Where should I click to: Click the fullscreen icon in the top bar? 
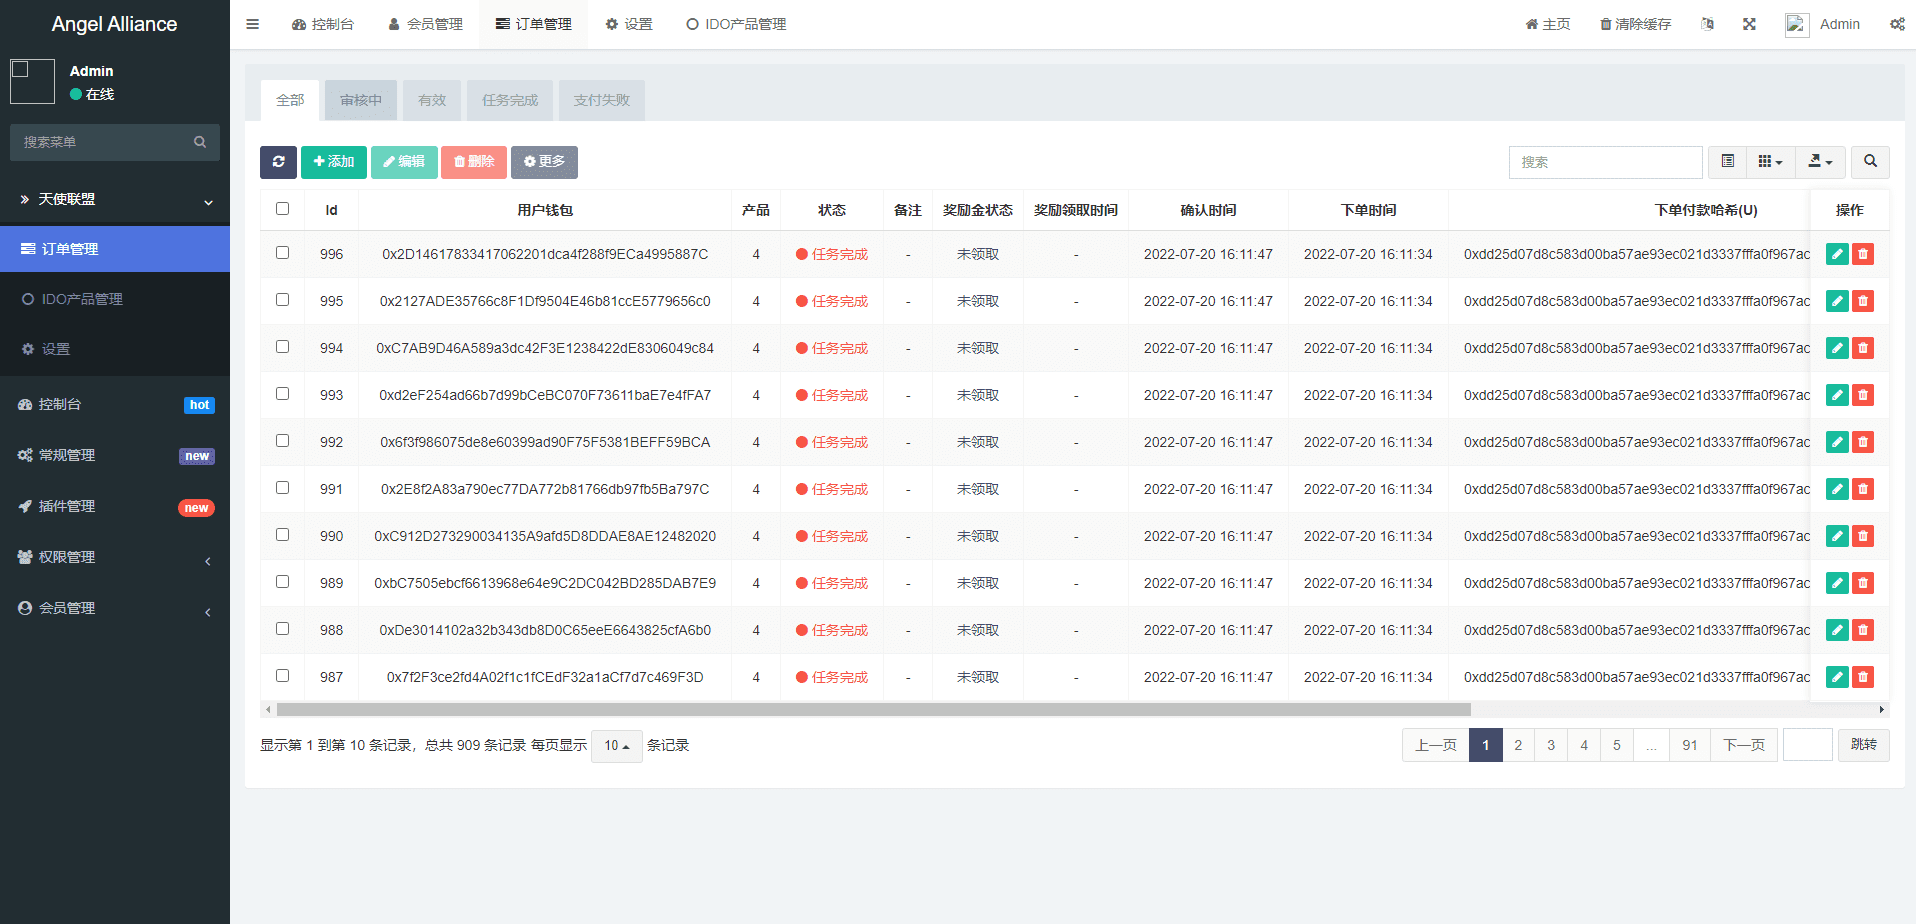point(1749,24)
